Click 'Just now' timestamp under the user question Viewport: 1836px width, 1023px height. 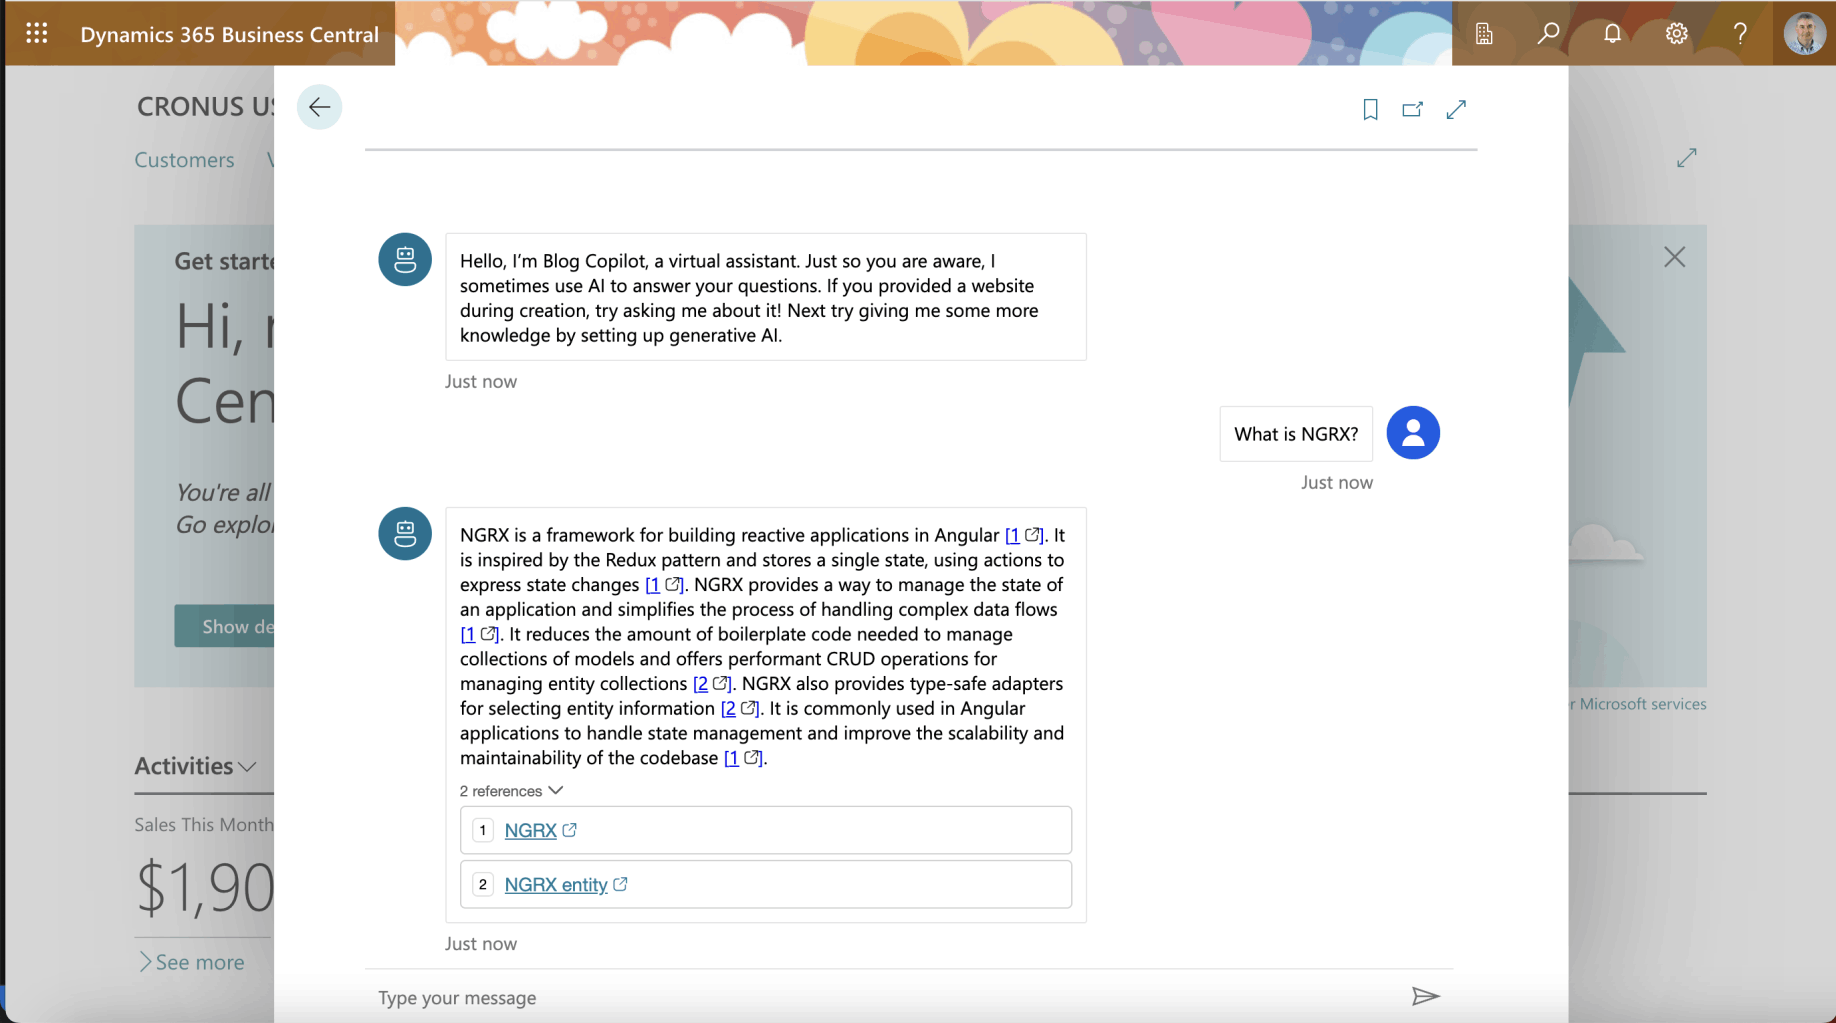click(x=1337, y=482)
